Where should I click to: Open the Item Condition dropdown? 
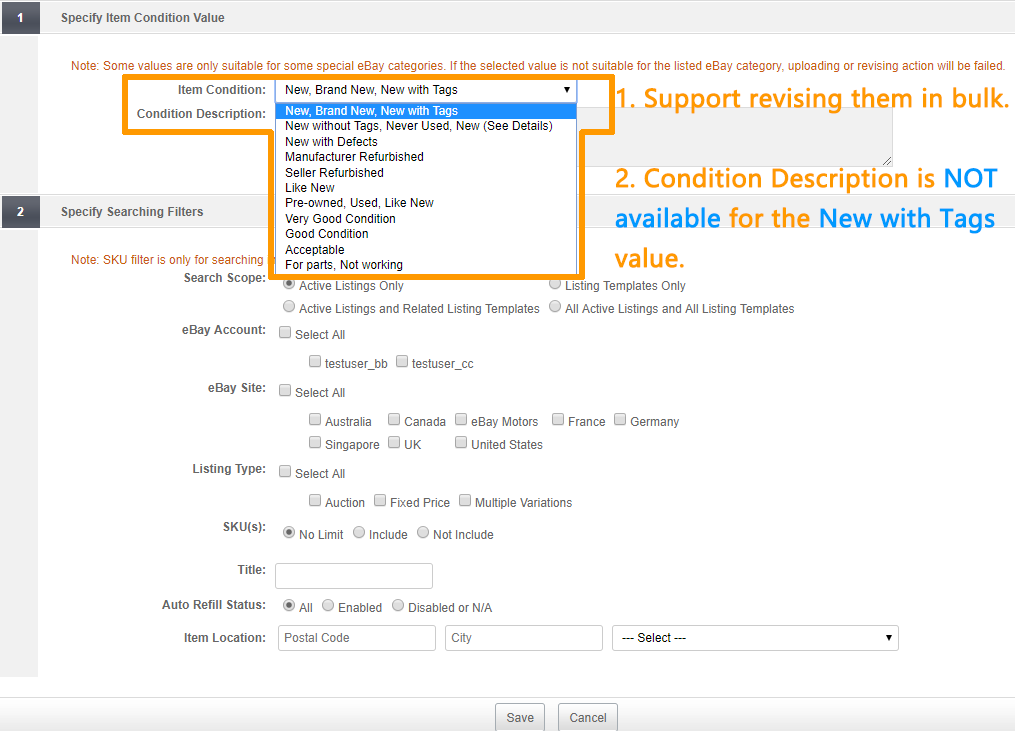tap(426, 90)
